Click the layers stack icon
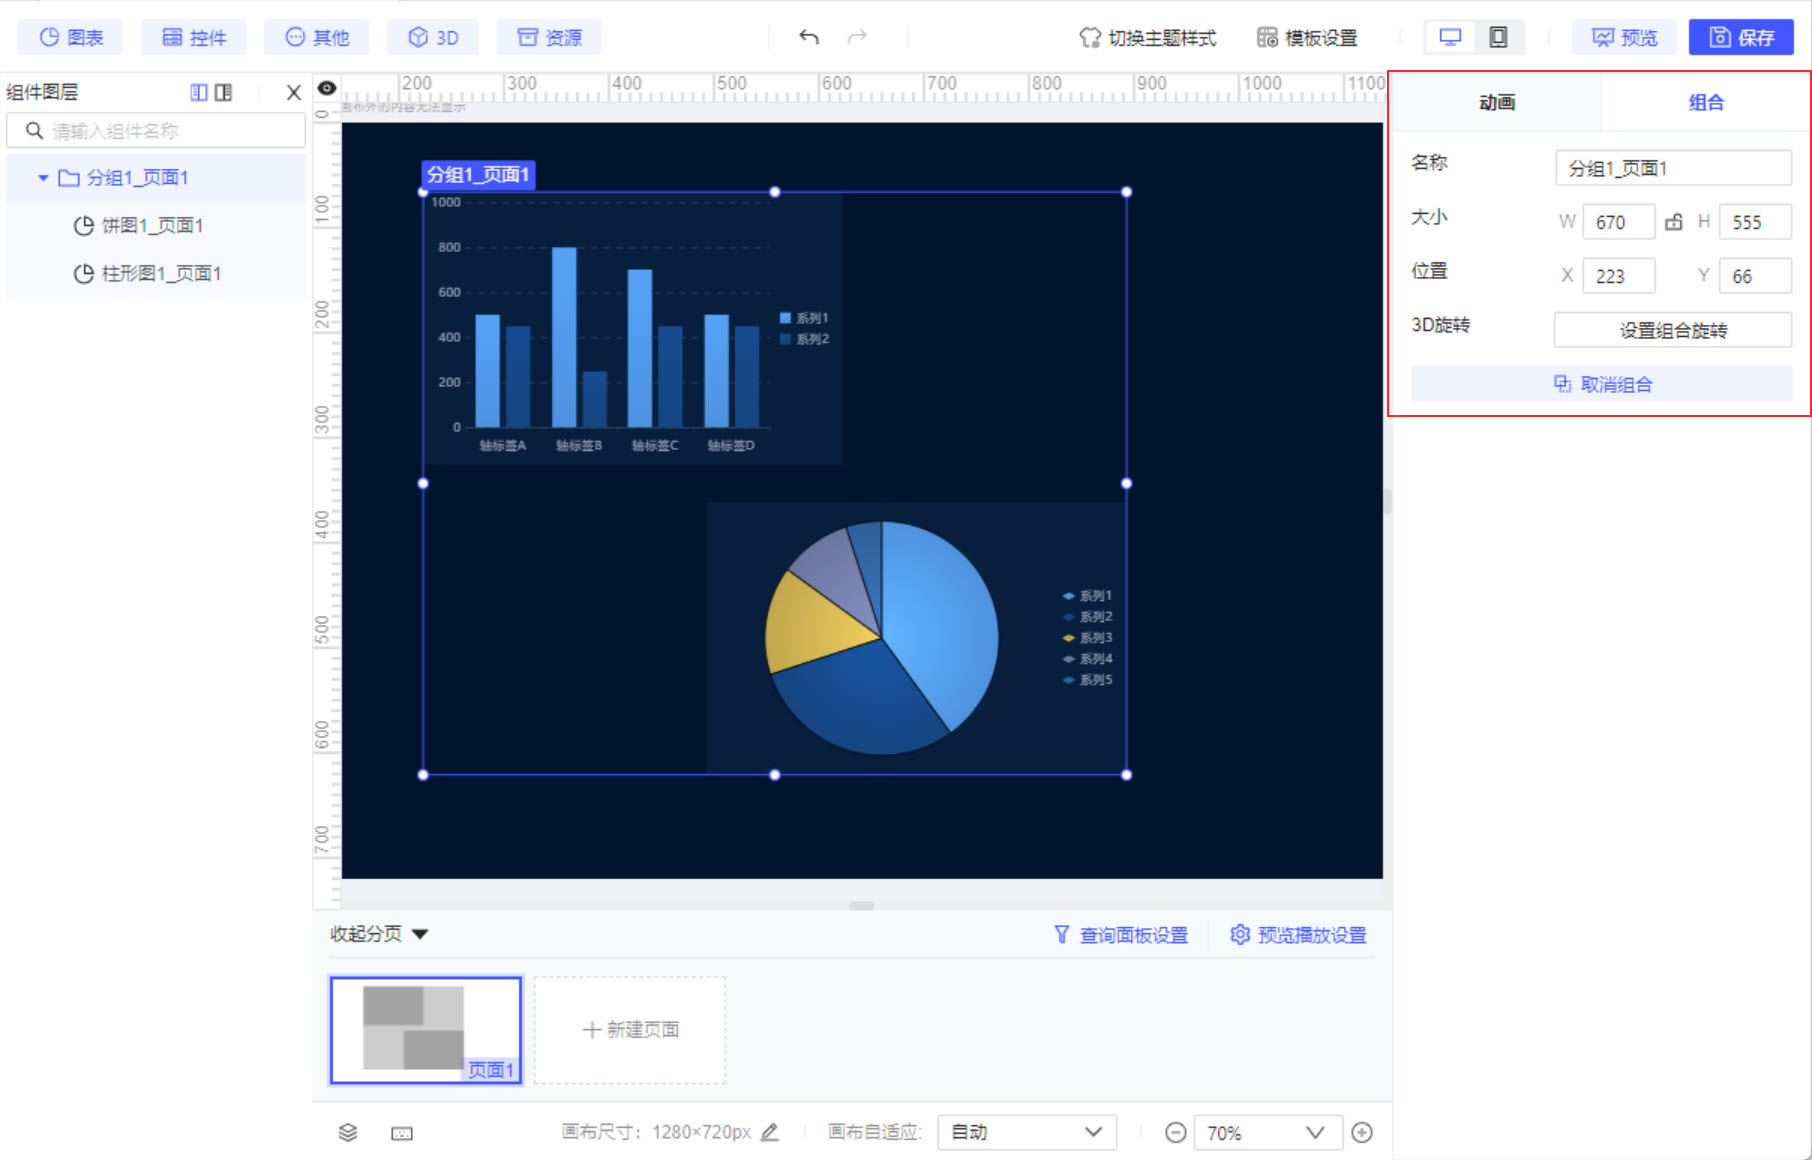 click(348, 1132)
